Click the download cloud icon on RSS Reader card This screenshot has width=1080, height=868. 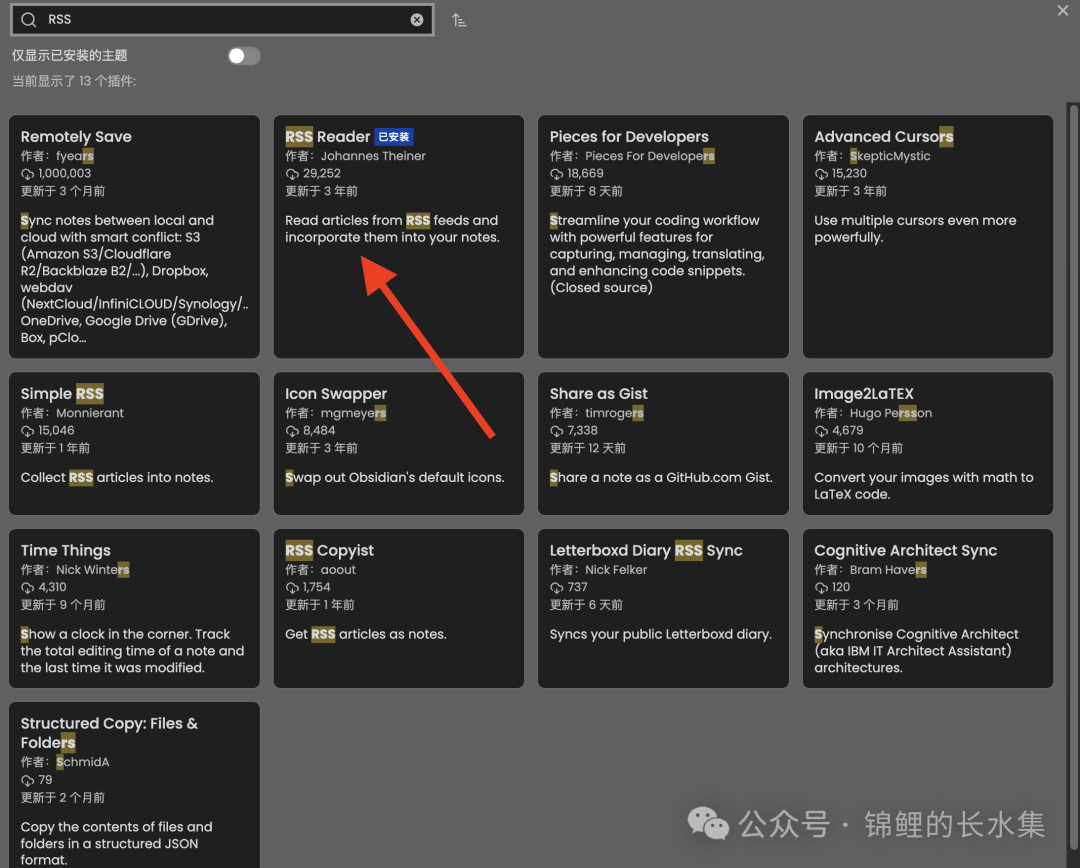tap(291, 173)
